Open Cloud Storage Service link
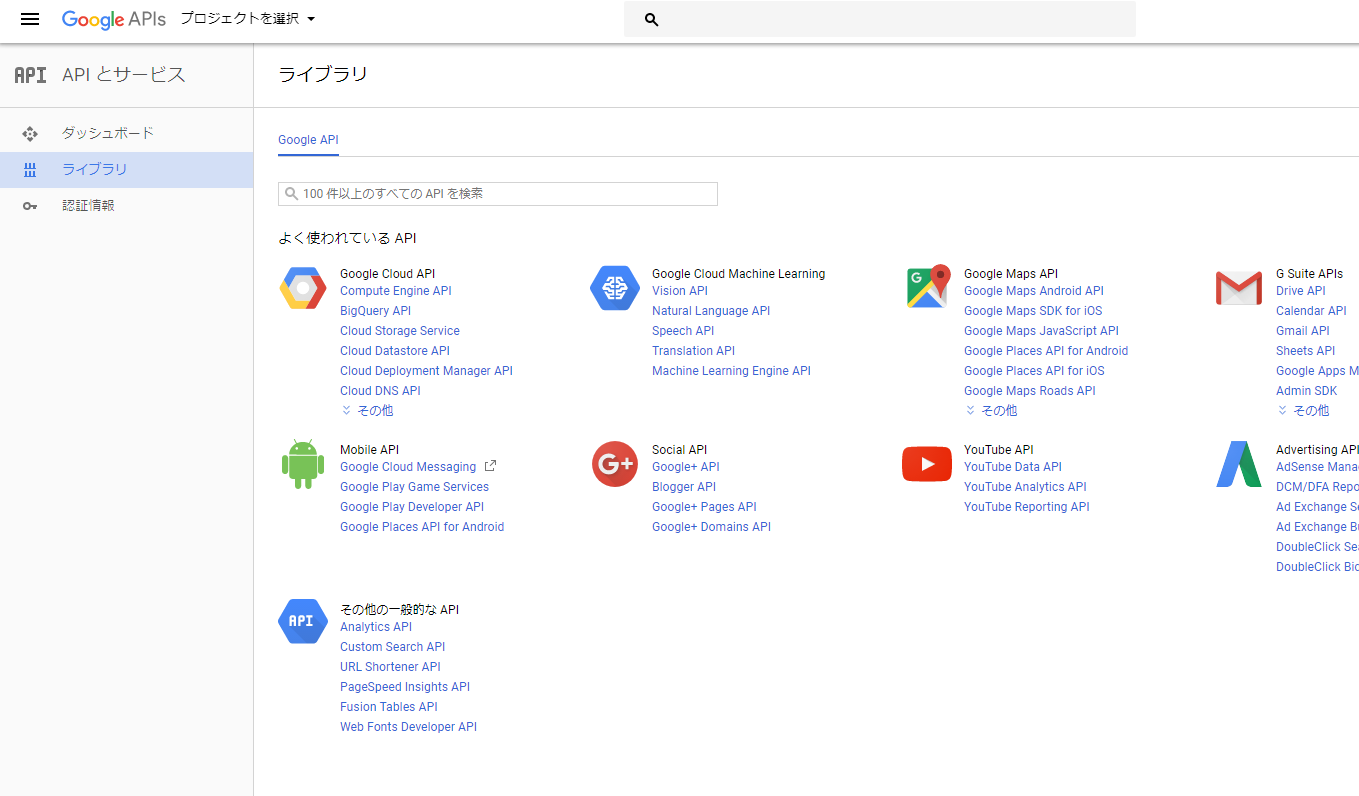Screen dimensions: 1359x796 [x=400, y=331]
